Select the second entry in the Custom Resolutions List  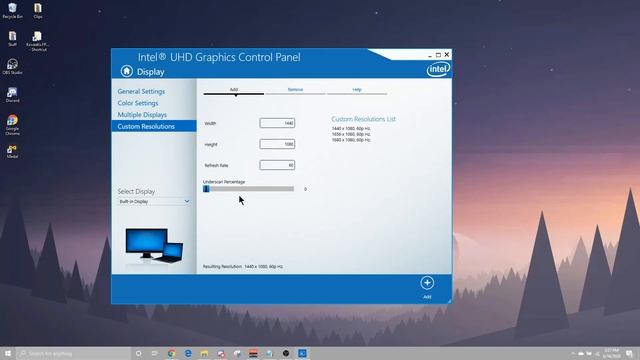coord(351,134)
